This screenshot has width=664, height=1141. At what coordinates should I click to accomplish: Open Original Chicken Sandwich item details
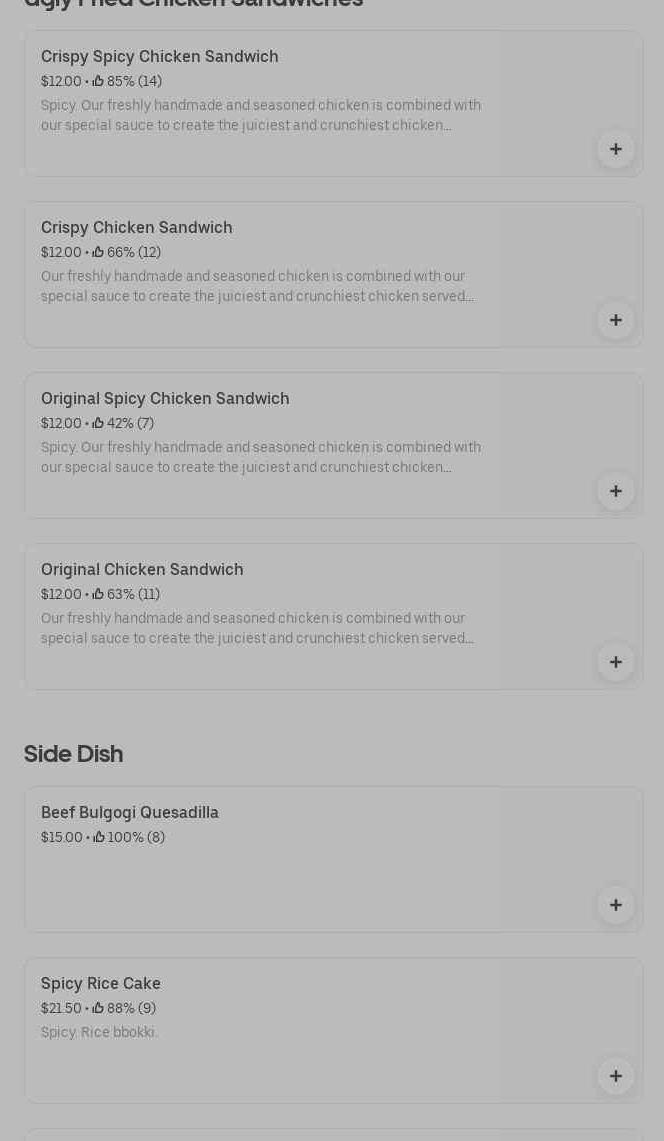pos(142,570)
